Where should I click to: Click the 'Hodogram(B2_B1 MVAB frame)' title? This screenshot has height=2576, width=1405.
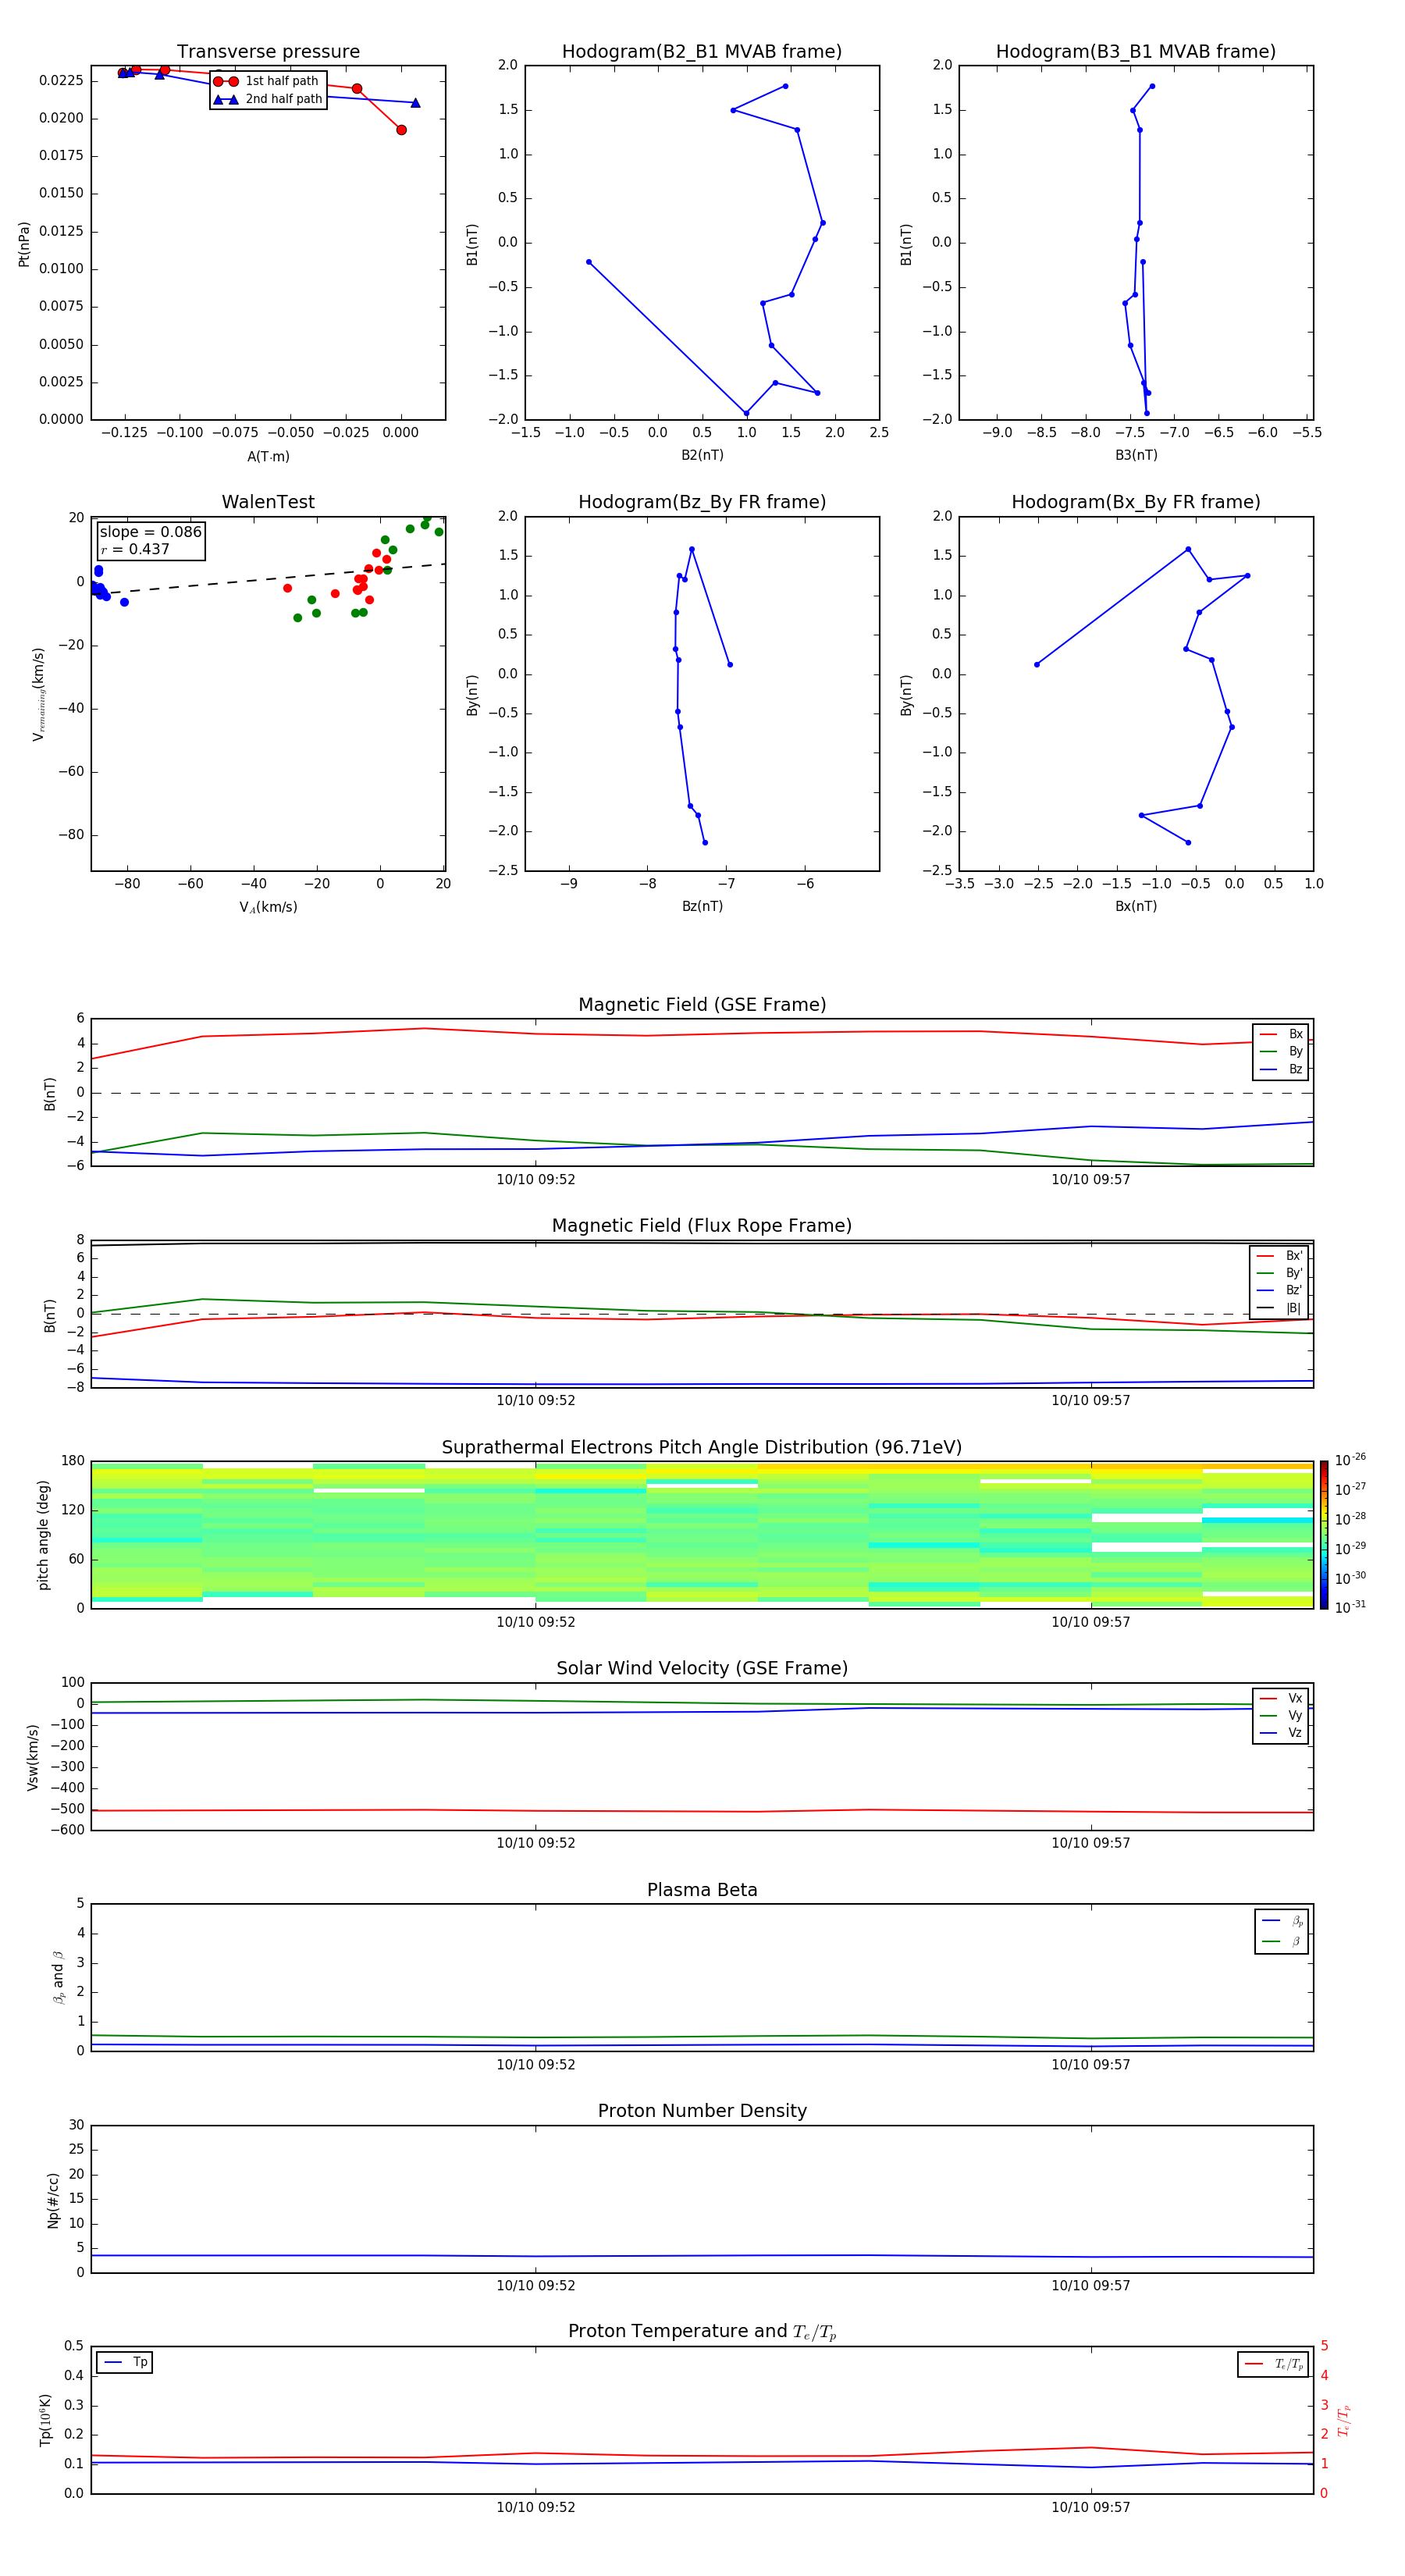pos(702,52)
